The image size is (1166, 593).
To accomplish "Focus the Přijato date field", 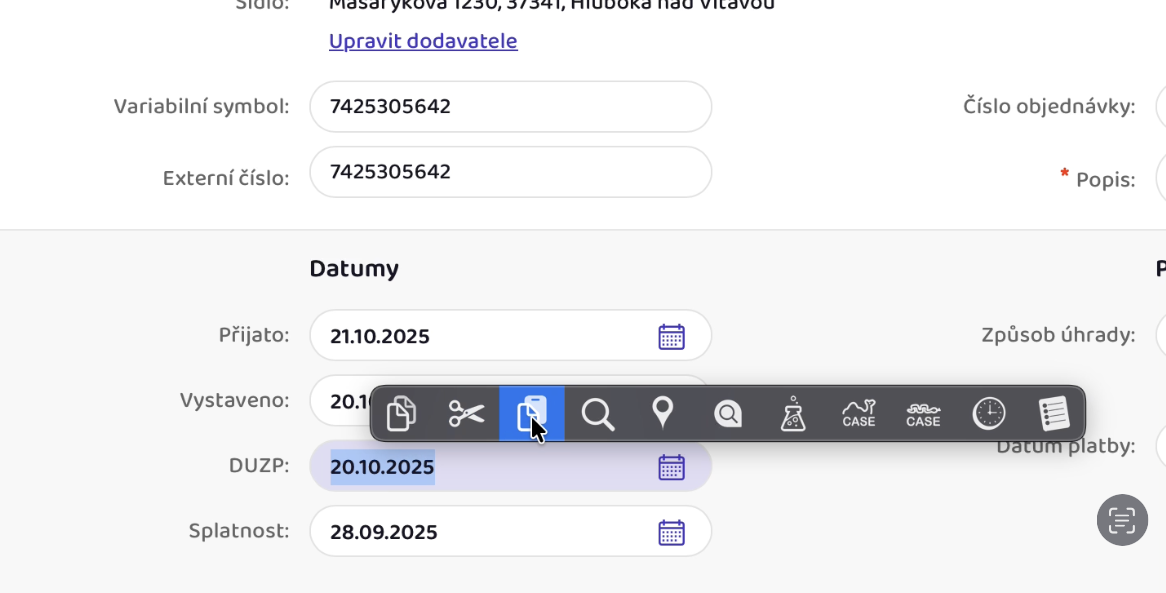I will (480, 336).
